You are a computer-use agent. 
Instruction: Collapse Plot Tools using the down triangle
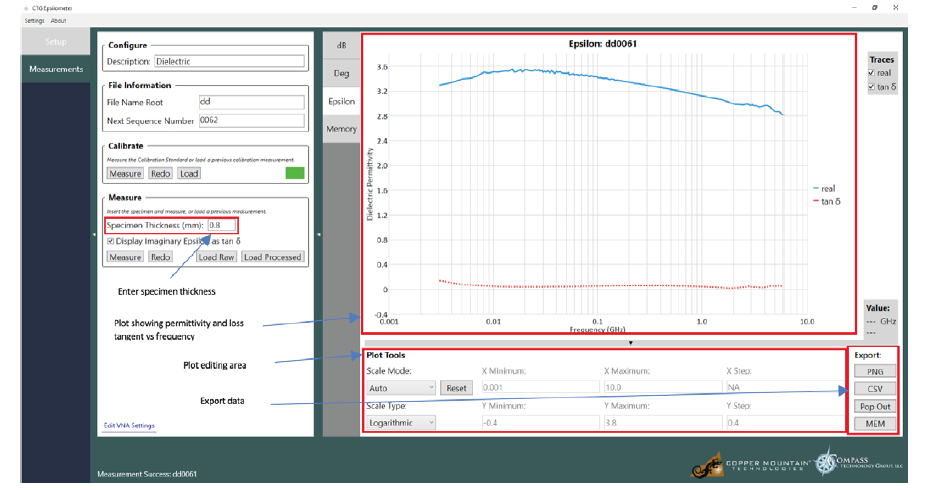[x=630, y=342]
